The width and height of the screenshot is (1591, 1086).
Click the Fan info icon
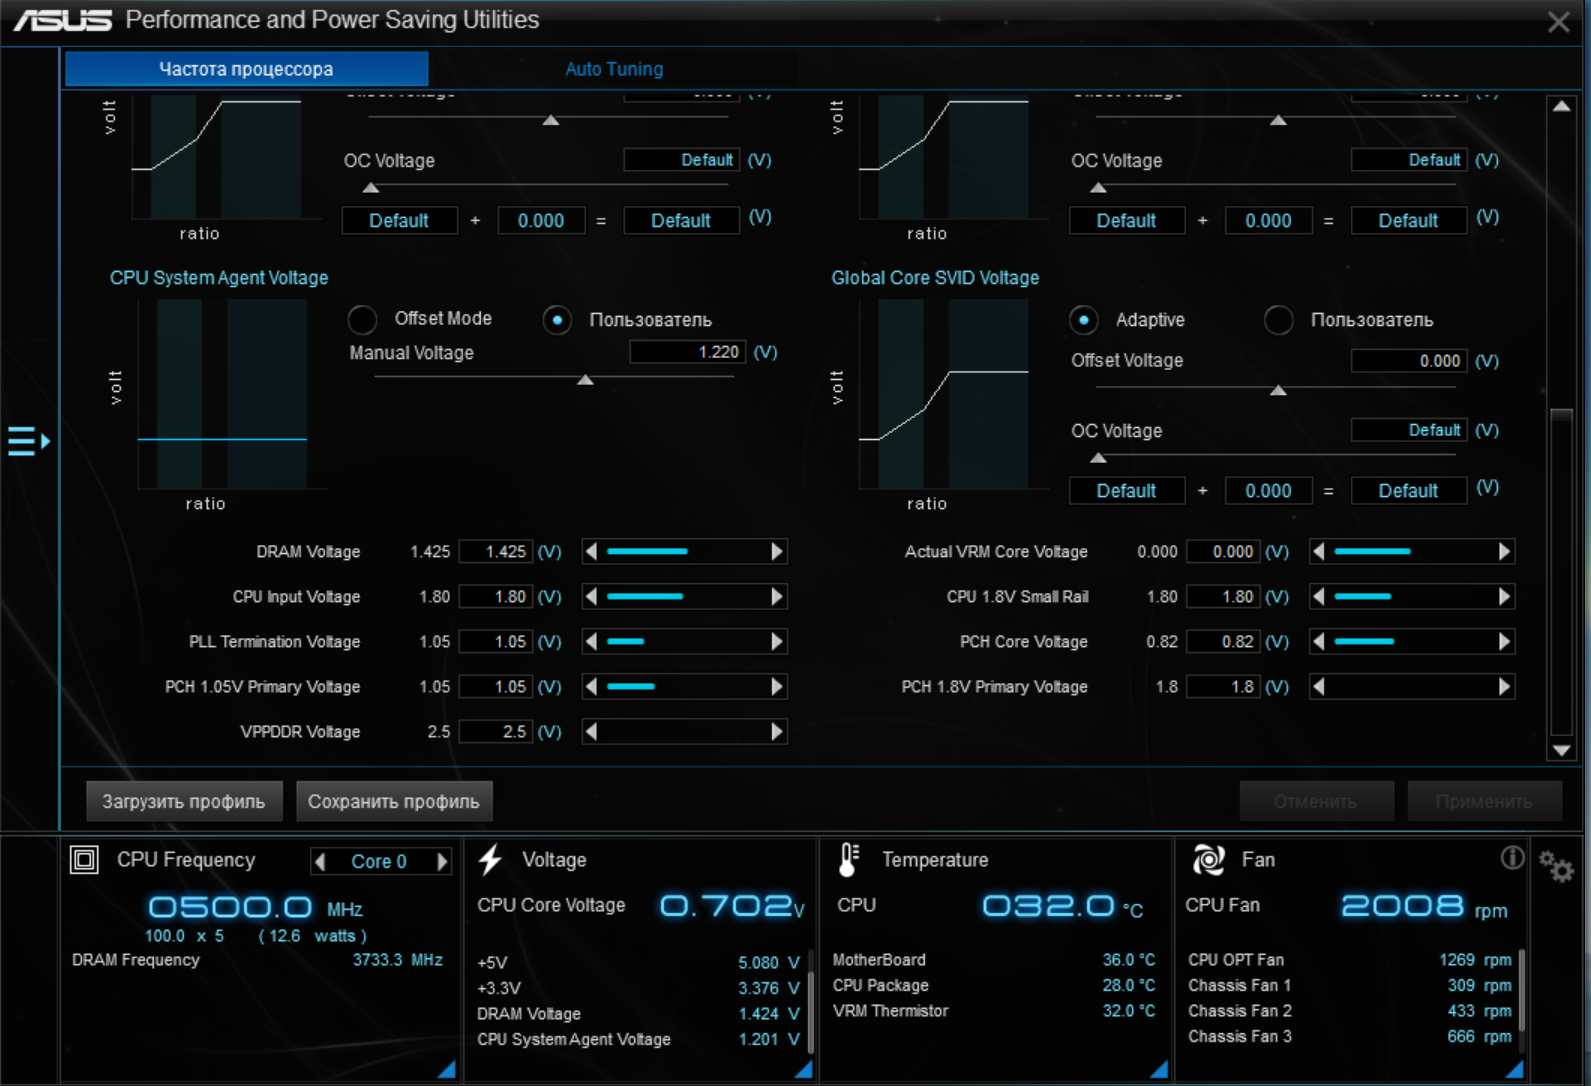point(1512,858)
